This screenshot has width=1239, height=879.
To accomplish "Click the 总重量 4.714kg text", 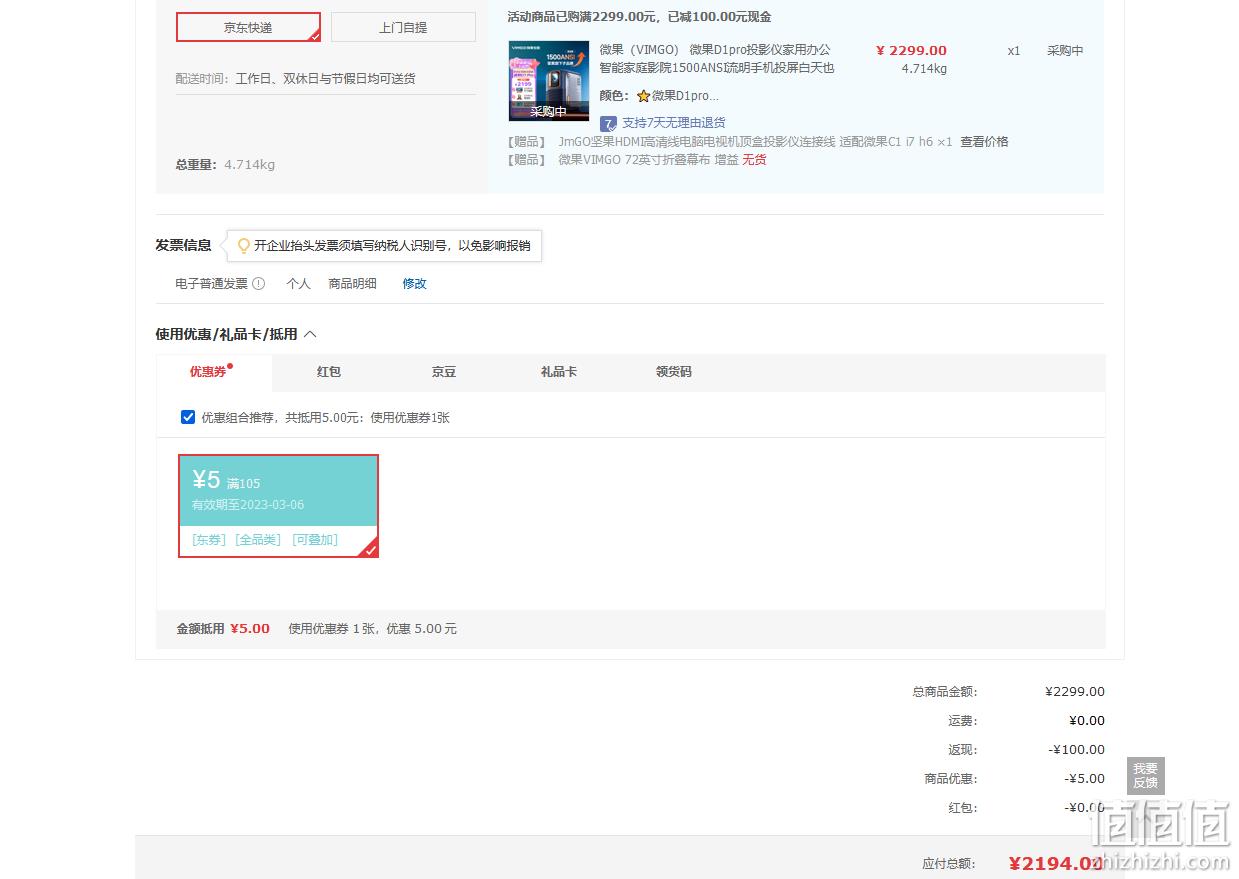I will pyautogui.click(x=225, y=165).
